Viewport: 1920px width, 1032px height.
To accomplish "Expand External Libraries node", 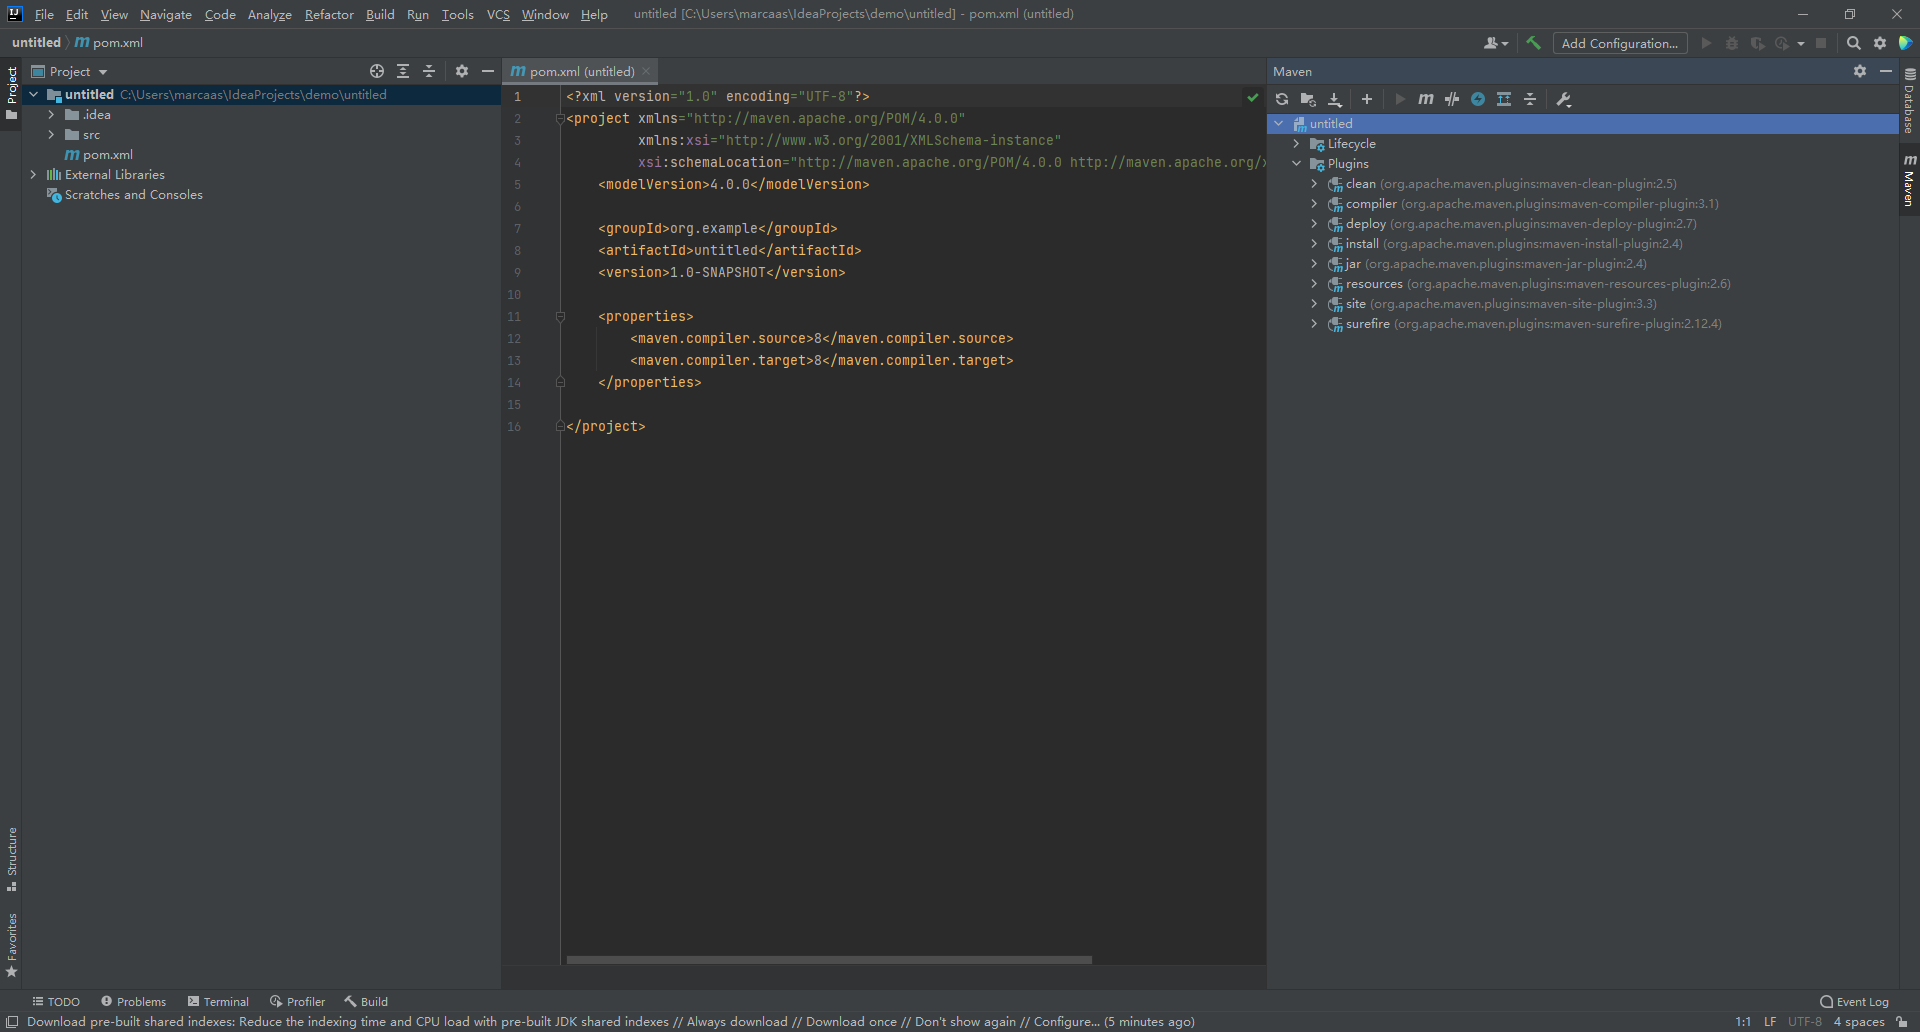I will [x=33, y=175].
